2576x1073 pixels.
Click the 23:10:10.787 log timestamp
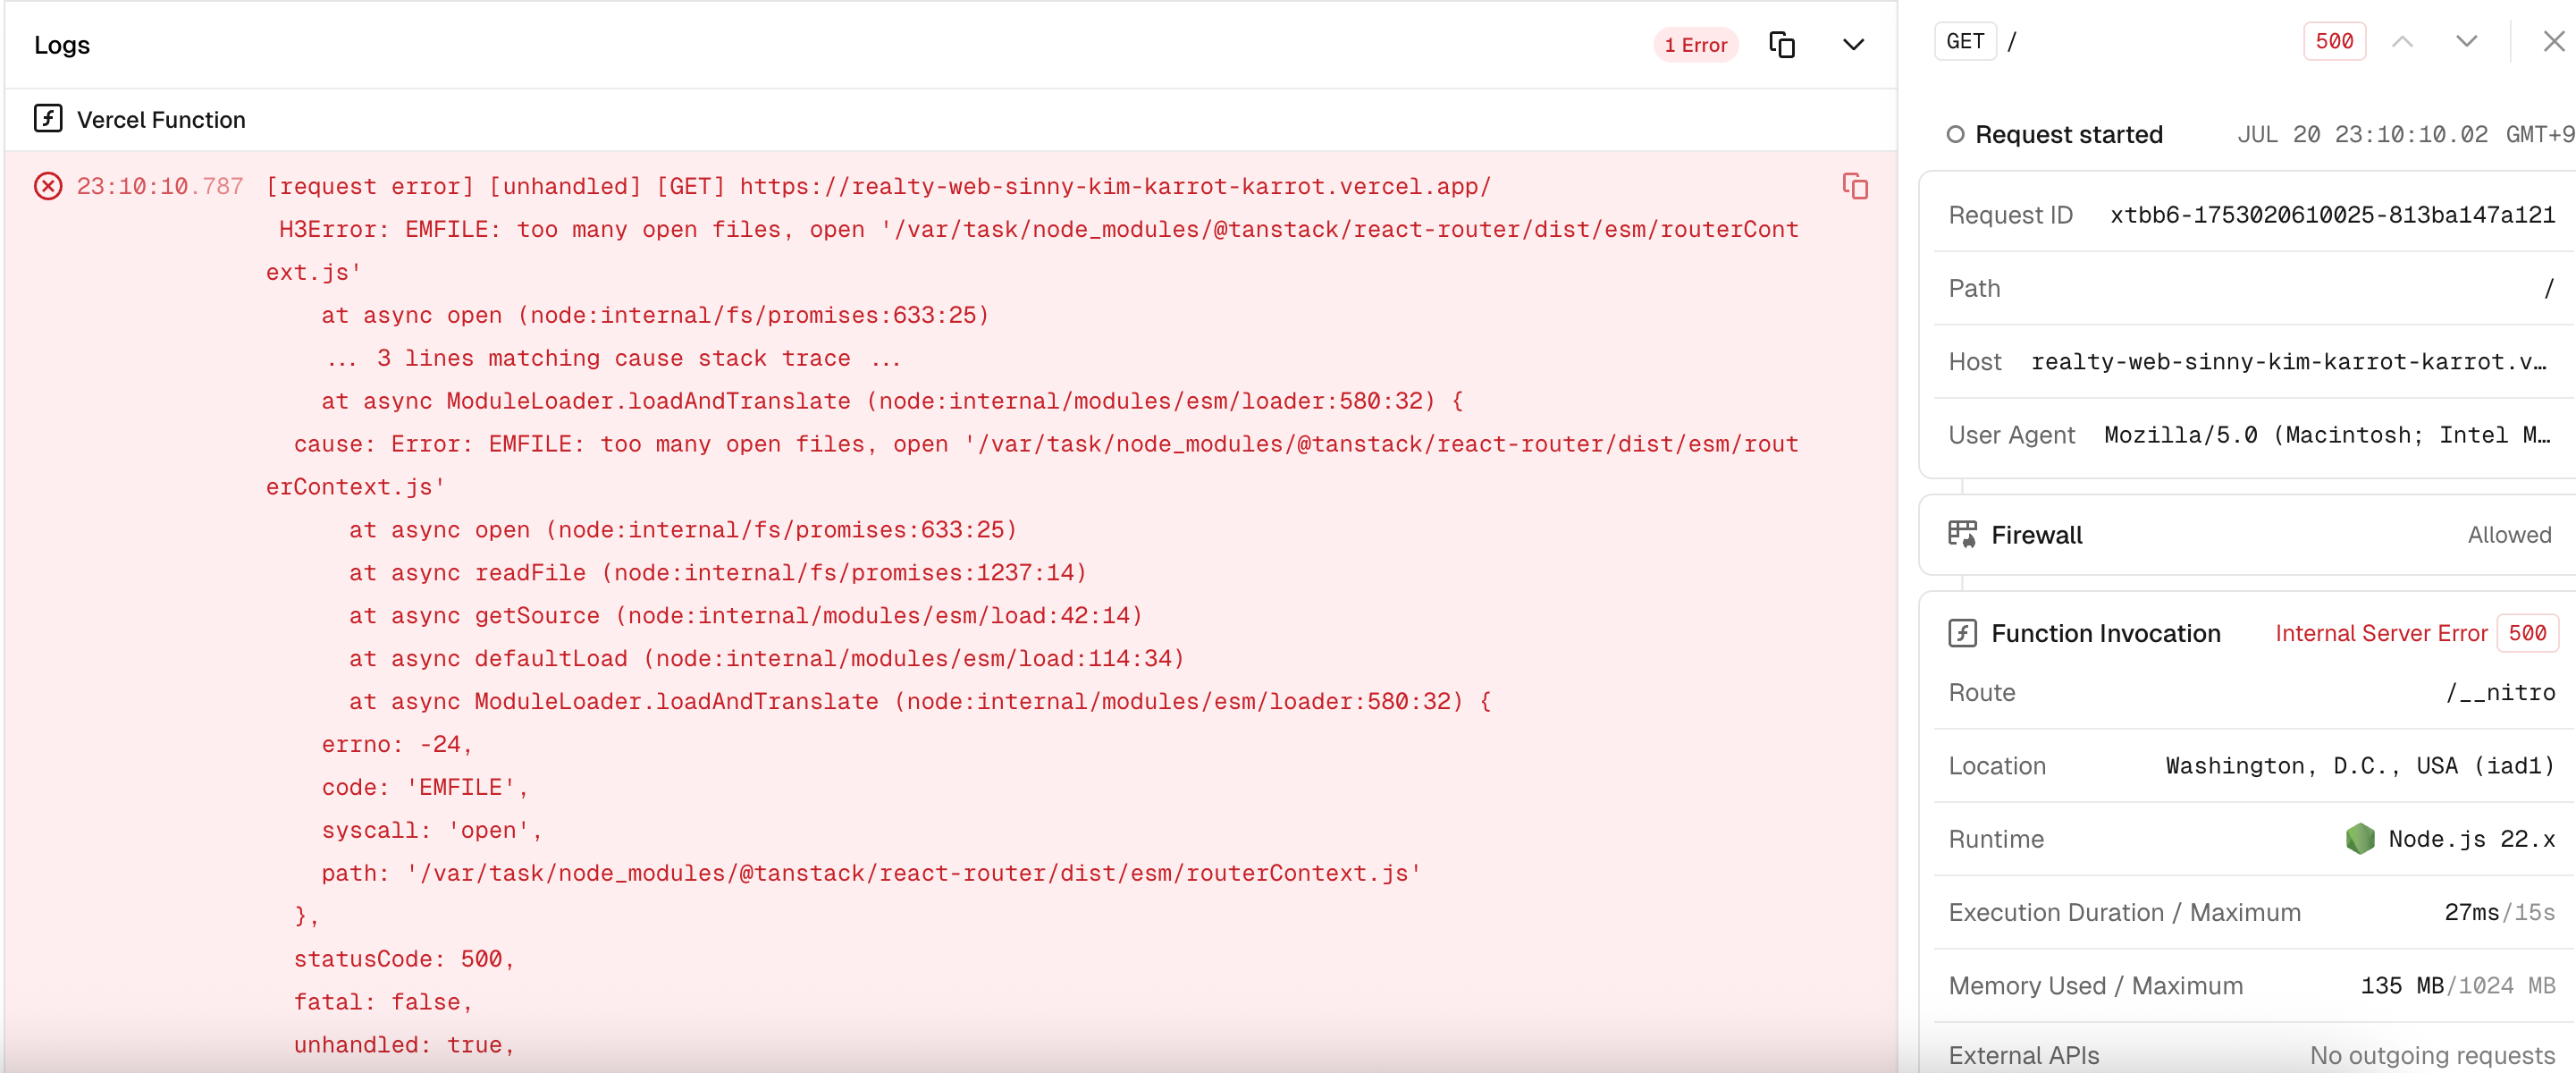pyautogui.click(x=160, y=186)
